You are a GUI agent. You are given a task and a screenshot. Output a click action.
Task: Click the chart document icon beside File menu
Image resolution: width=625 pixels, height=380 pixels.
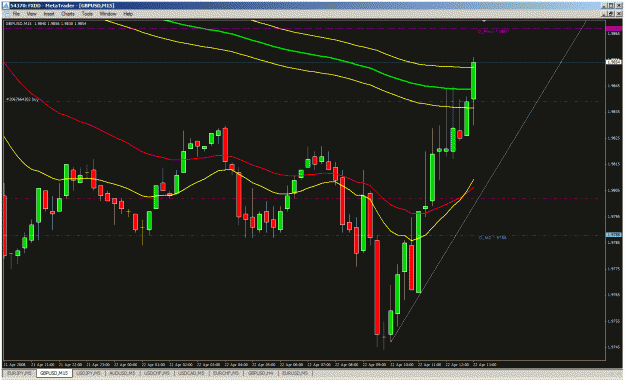6,14
